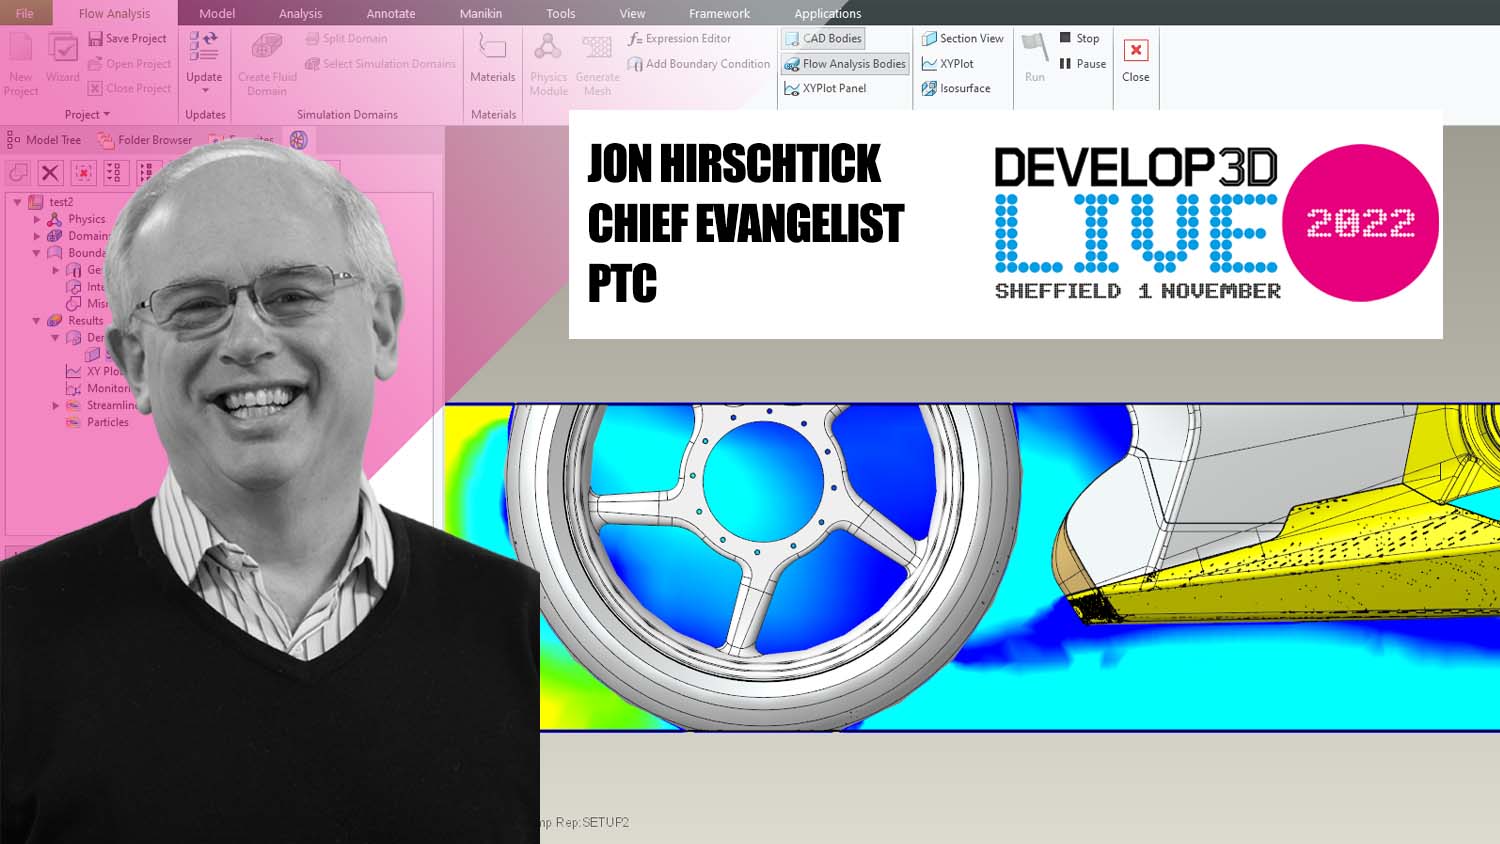
Task: Expand the Physics node in the model tree
Action: pyautogui.click(x=39, y=218)
